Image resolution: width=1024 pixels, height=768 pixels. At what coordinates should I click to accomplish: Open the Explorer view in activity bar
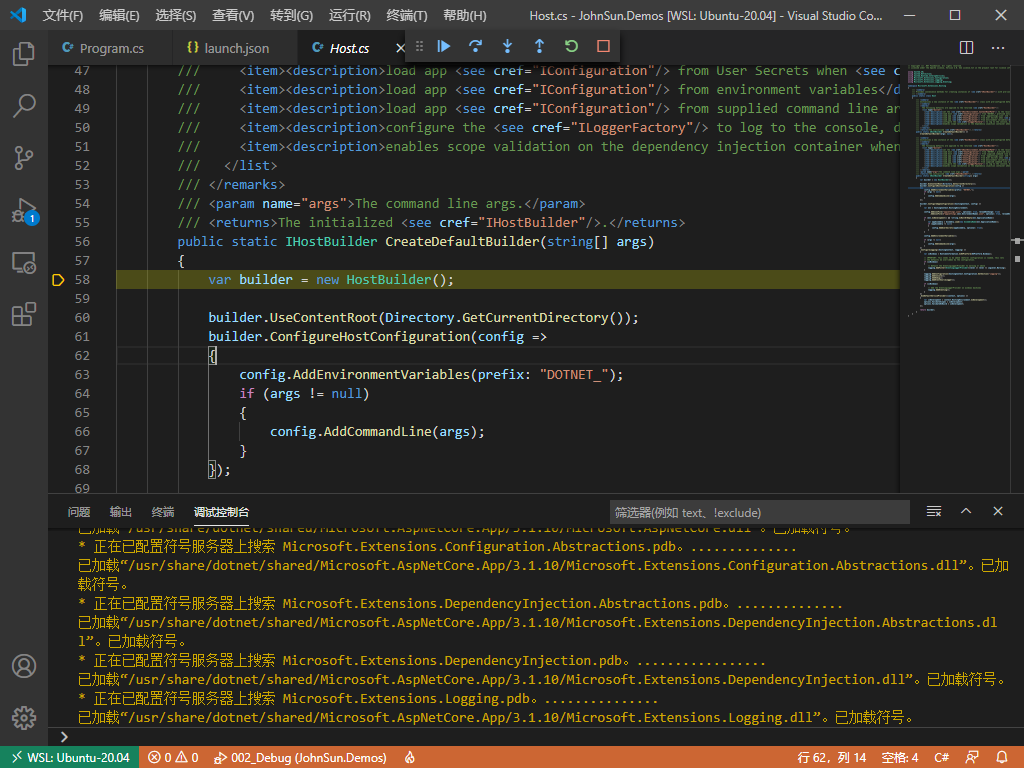pyautogui.click(x=24, y=54)
